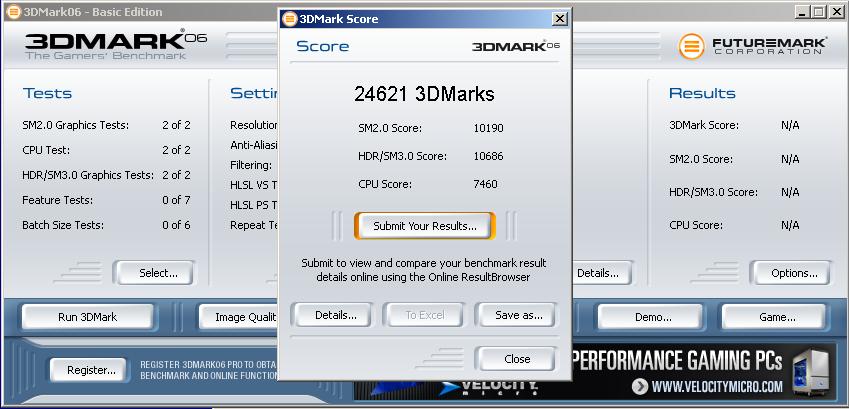Click the Online ResultBrowser description text
This screenshot has width=849, height=409.
pos(423,270)
